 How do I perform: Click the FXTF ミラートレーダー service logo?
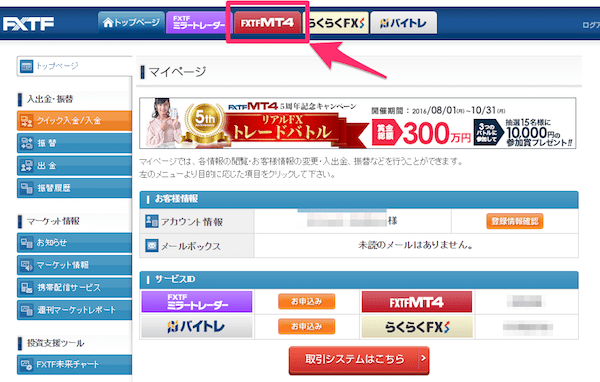(x=197, y=302)
